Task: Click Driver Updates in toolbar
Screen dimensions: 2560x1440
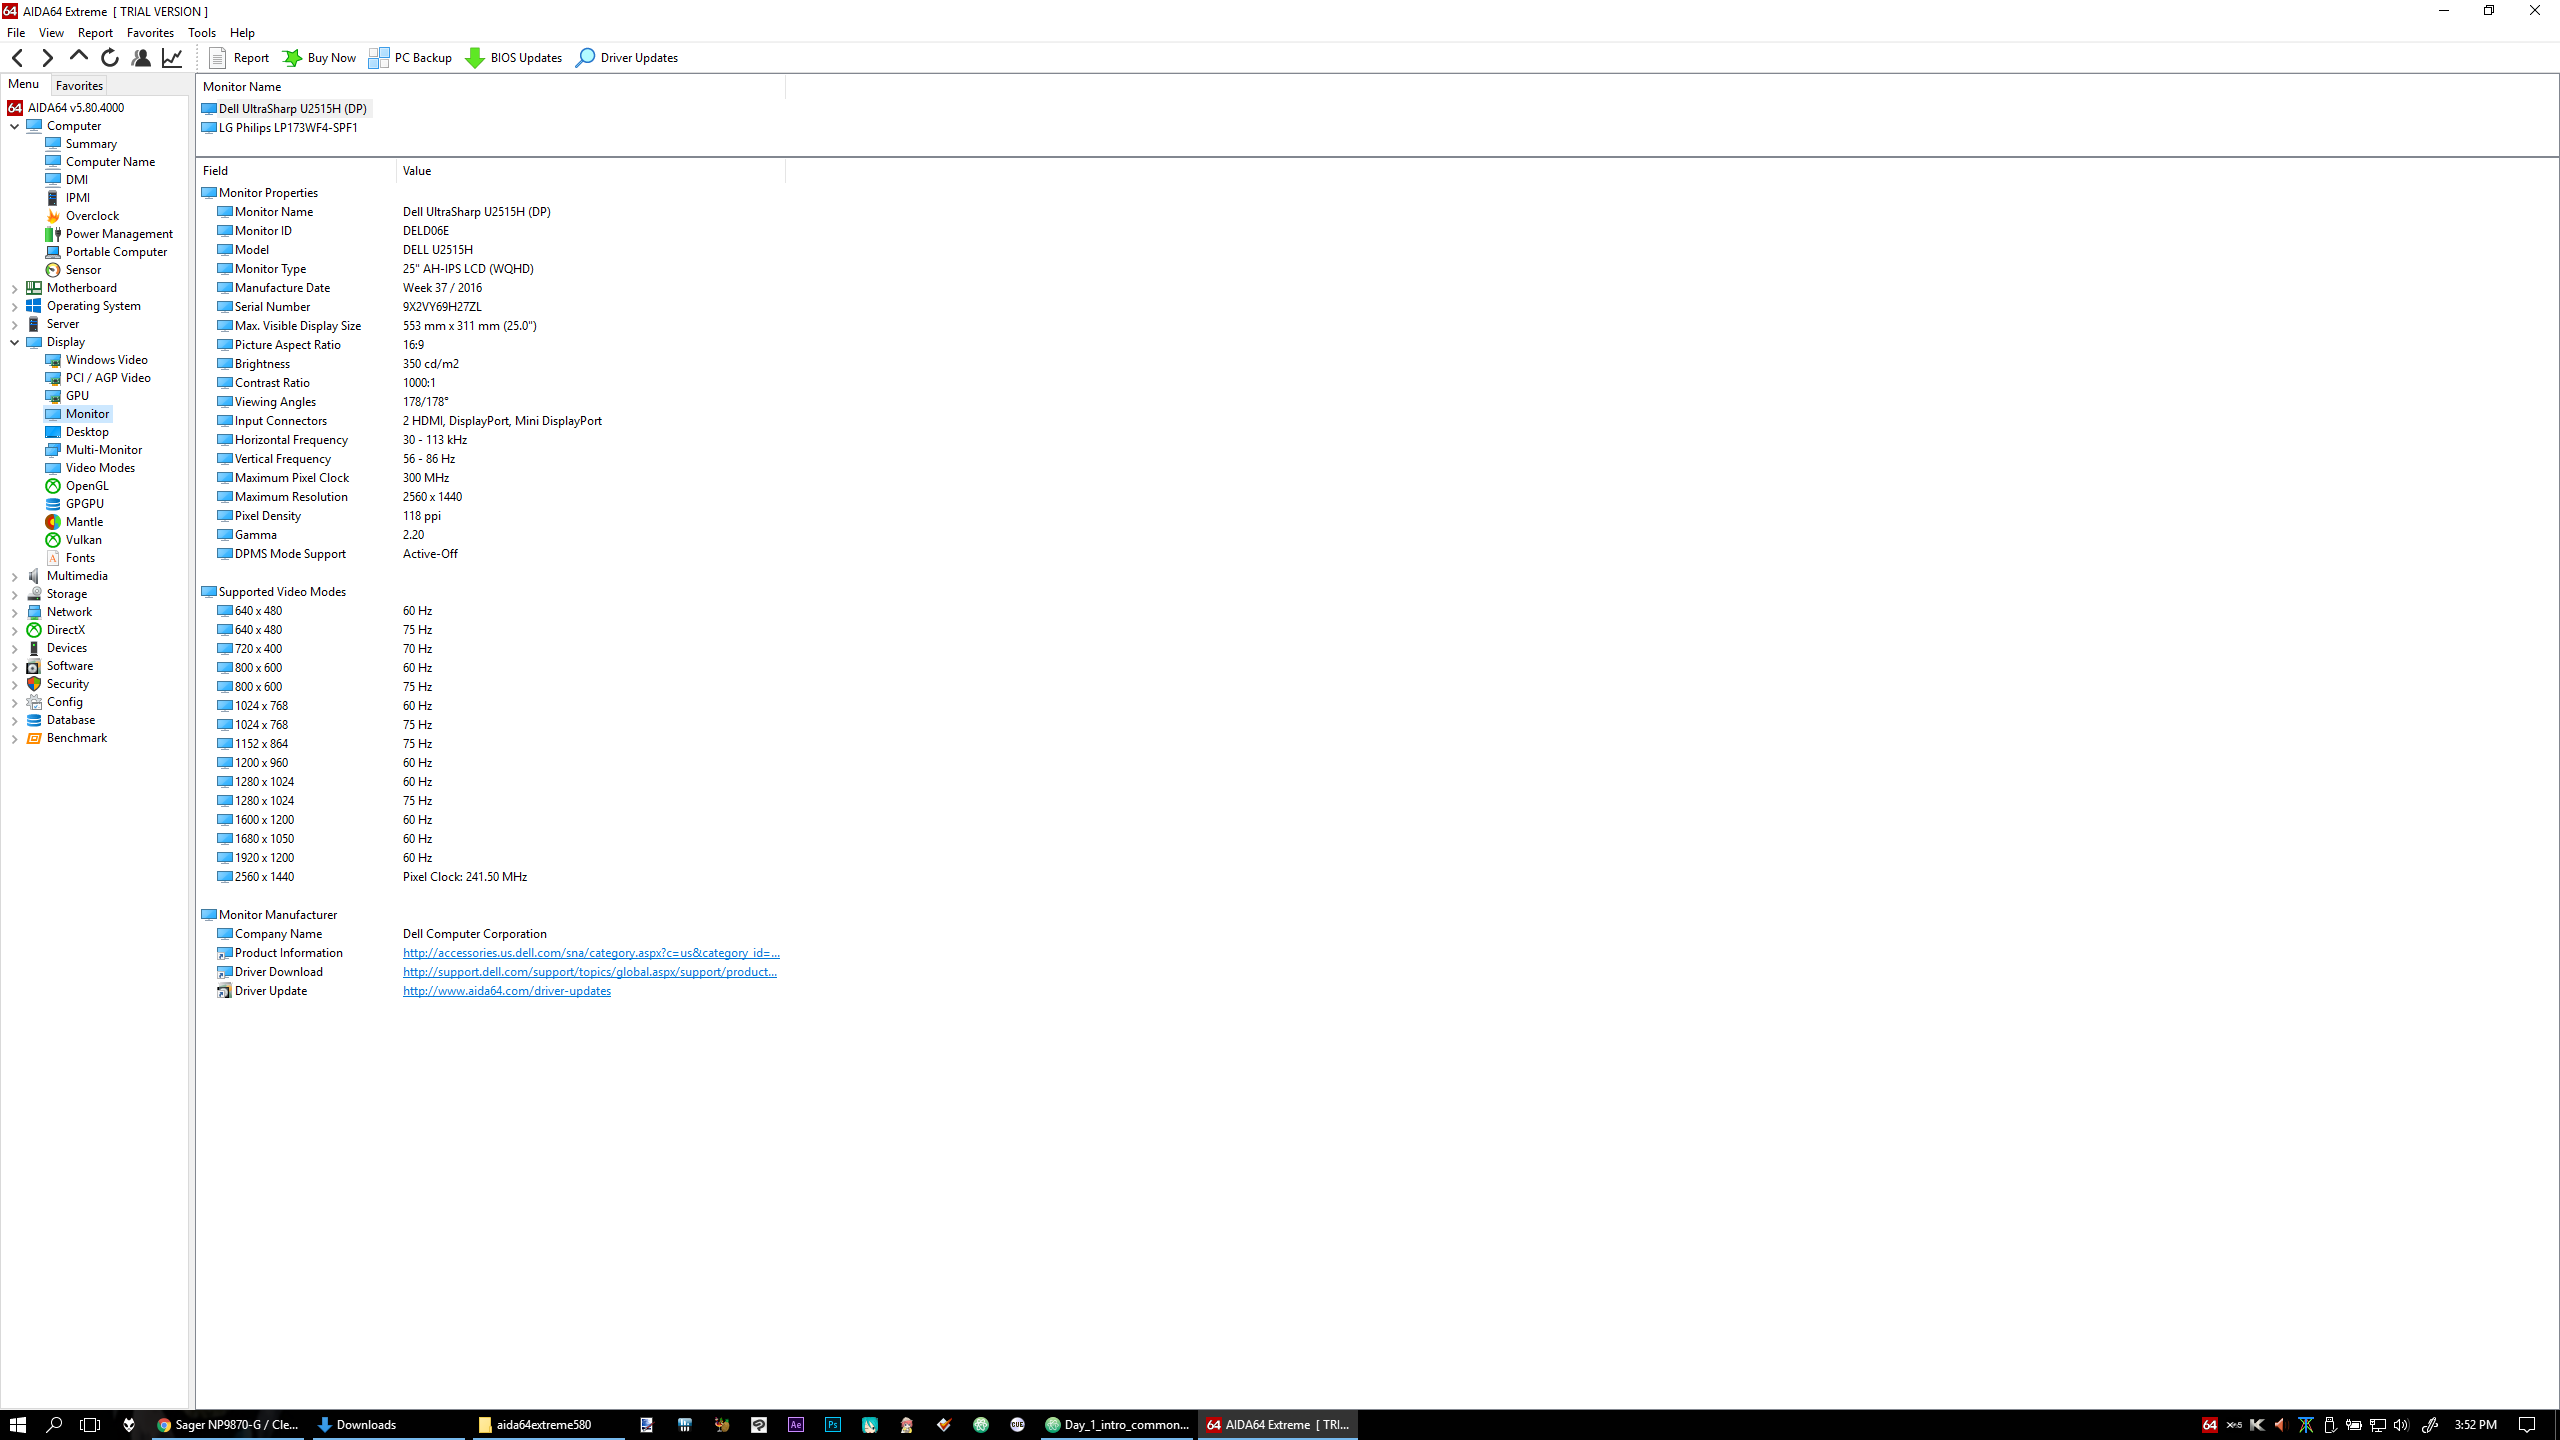Action: pos(627,58)
